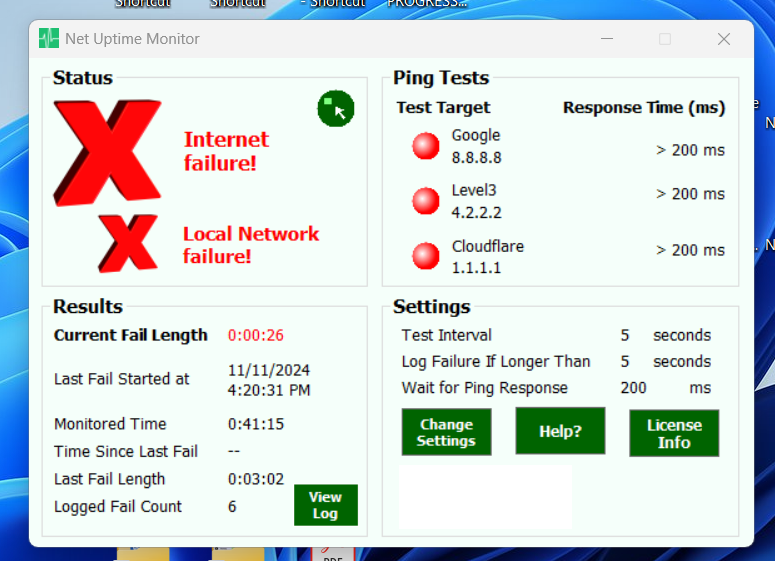Image resolution: width=775 pixels, height=561 pixels.
Task: Click the Wait for Ping Response value 200
Action: click(x=633, y=388)
